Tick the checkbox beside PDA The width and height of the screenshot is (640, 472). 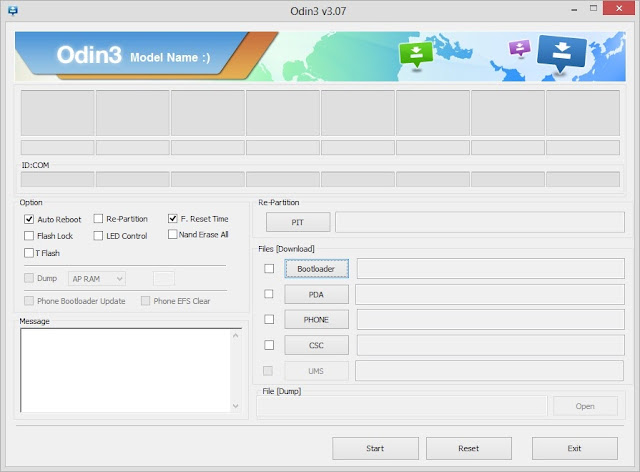[269, 294]
